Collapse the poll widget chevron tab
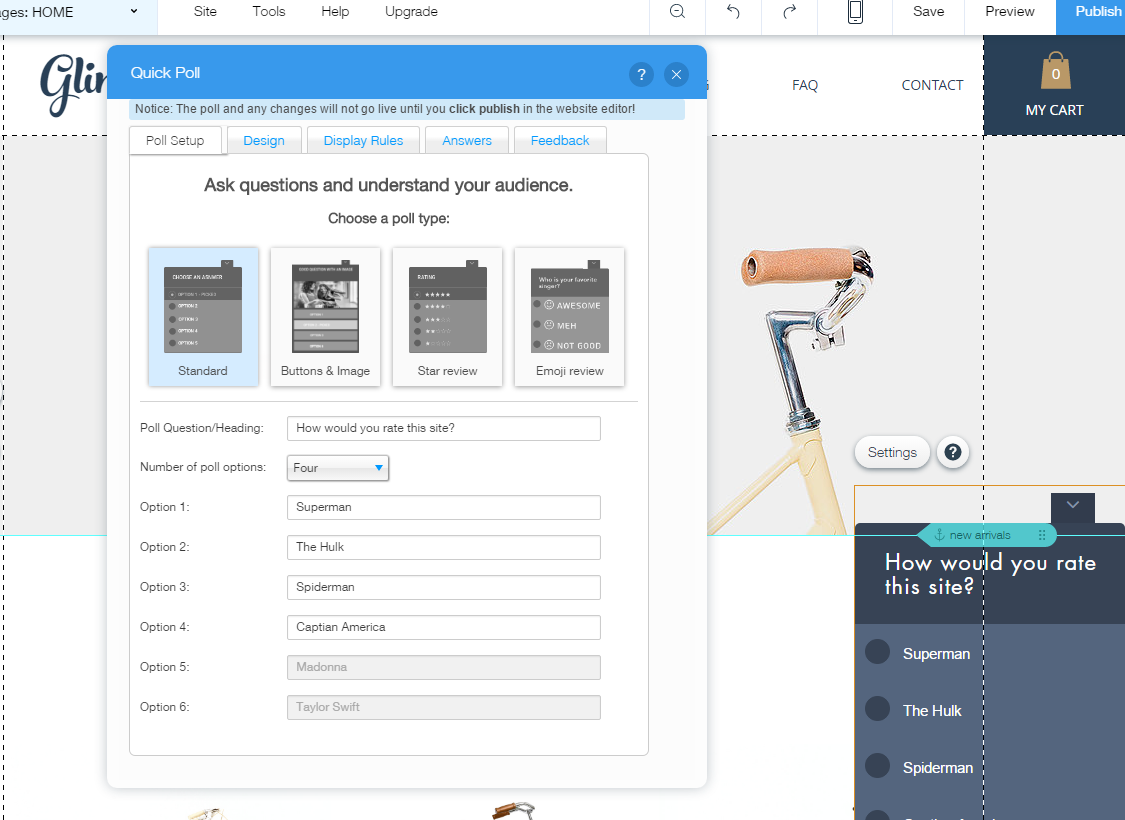Screen dimensions: 1125x820 tap(1073, 506)
